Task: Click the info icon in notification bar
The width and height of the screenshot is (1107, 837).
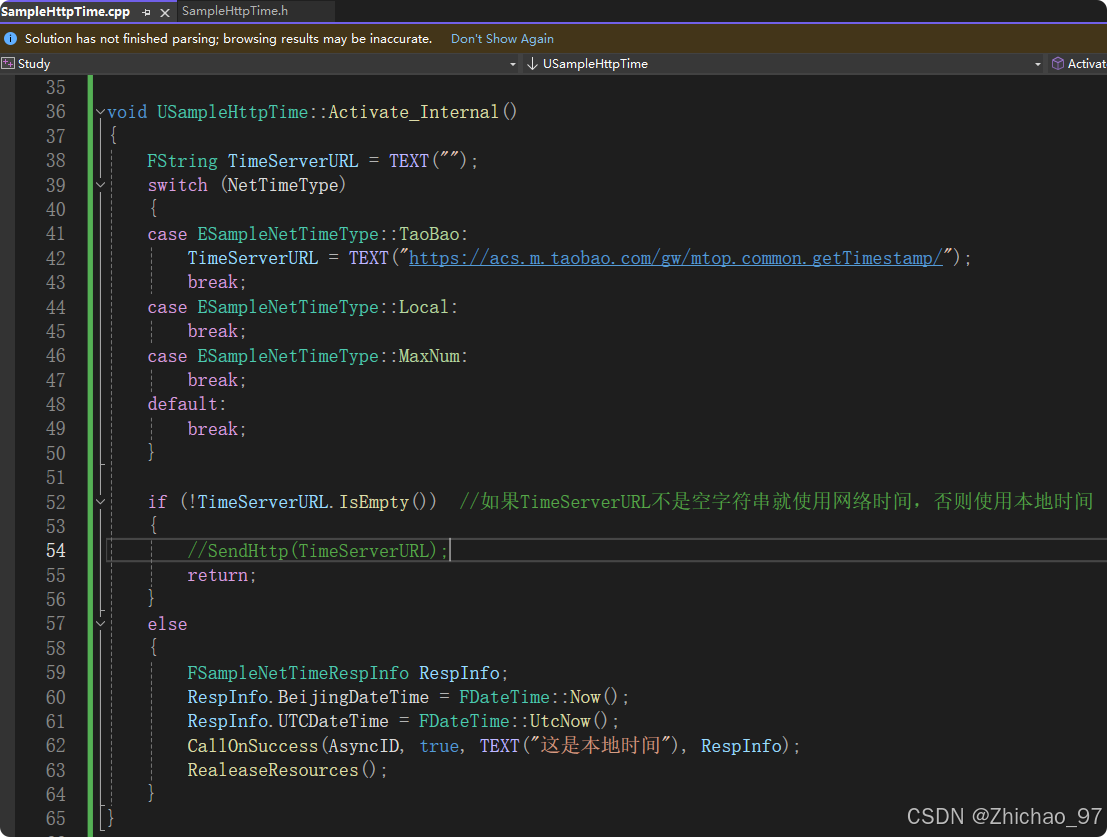Action: click(11, 38)
